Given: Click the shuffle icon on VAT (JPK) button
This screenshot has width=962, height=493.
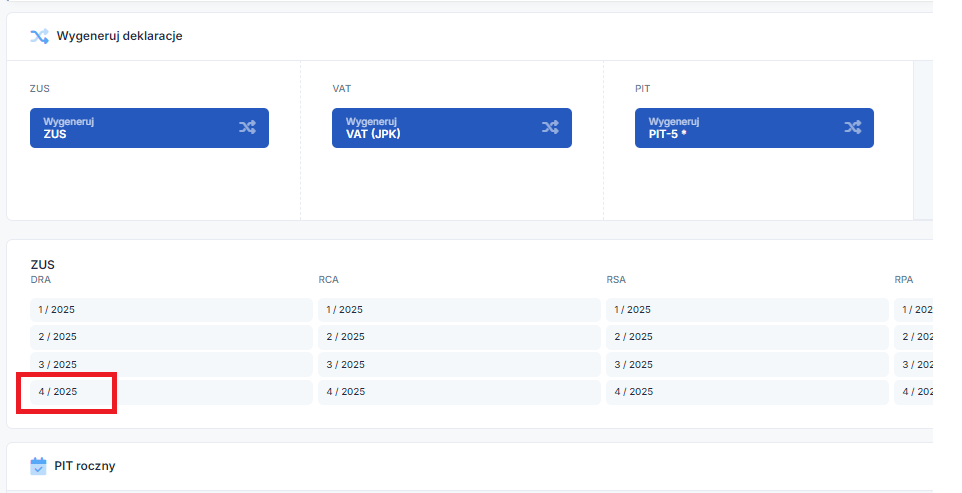Looking at the screenshot, I should pos(550,128).
